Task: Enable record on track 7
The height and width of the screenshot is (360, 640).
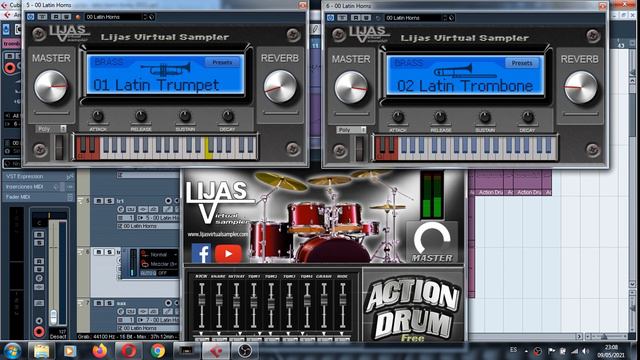Action: coord(168,303)
